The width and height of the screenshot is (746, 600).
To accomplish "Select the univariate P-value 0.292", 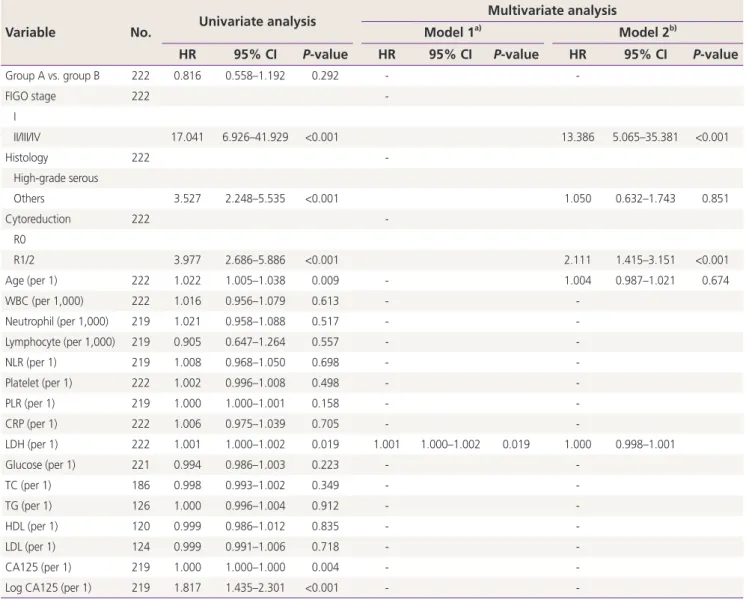I will tap(325, 76).
